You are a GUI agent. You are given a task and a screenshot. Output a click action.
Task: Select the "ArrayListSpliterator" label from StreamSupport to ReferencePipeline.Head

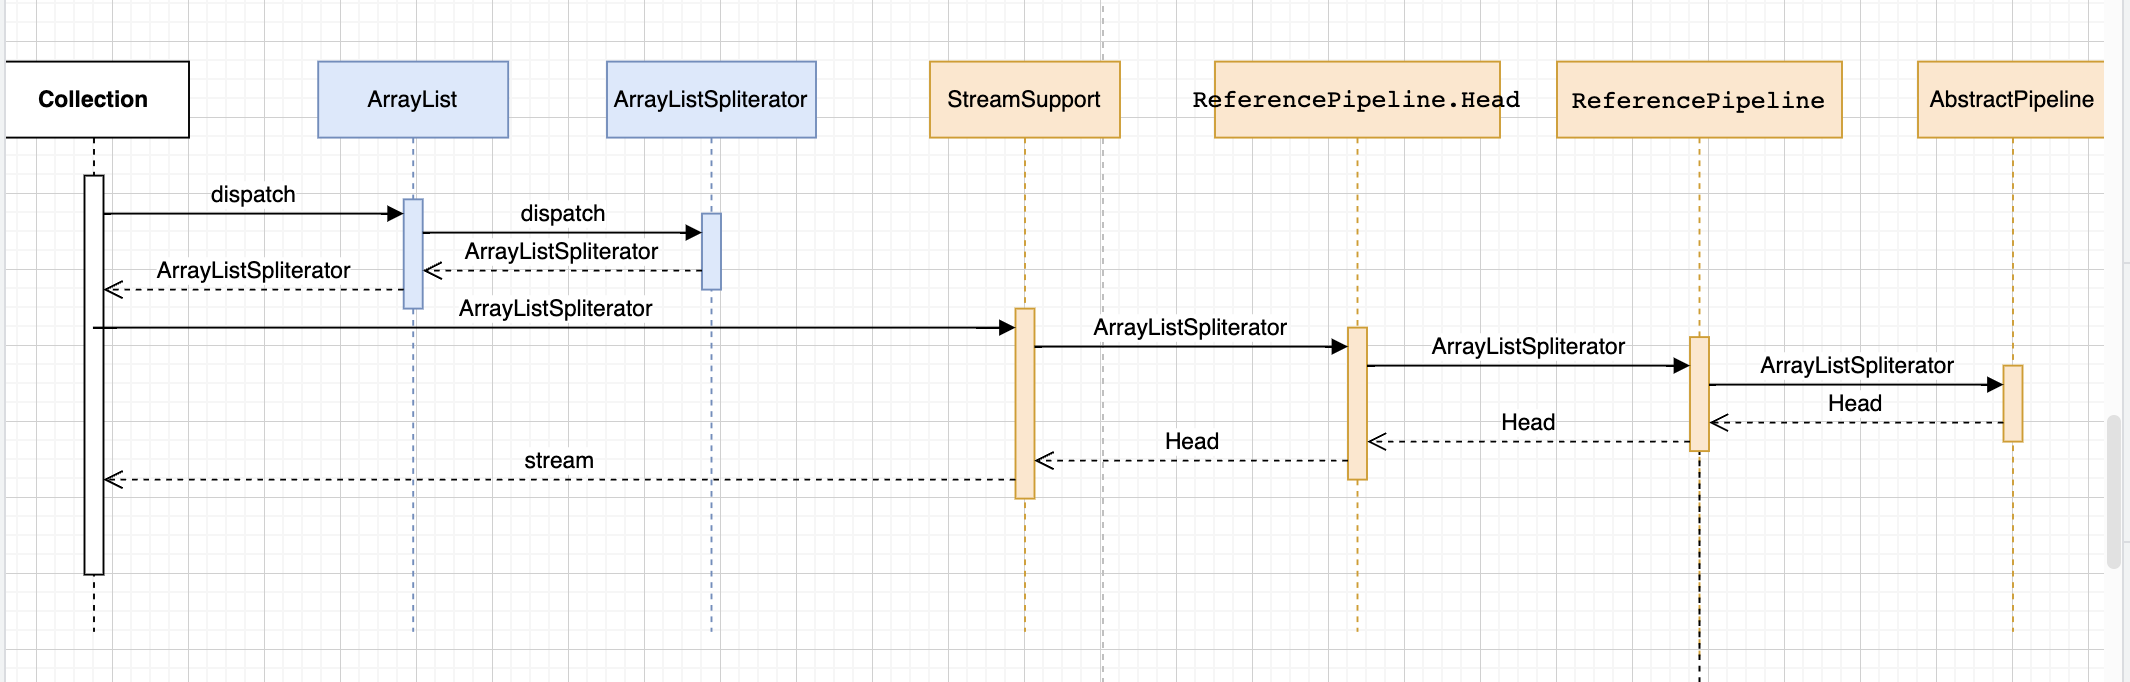pos(1190,327)
